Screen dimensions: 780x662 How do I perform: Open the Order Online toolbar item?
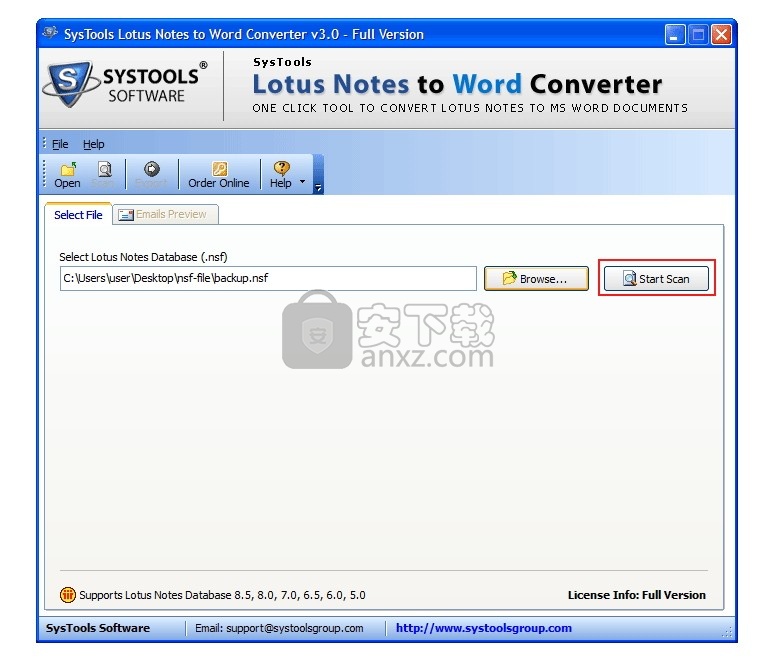218,175
